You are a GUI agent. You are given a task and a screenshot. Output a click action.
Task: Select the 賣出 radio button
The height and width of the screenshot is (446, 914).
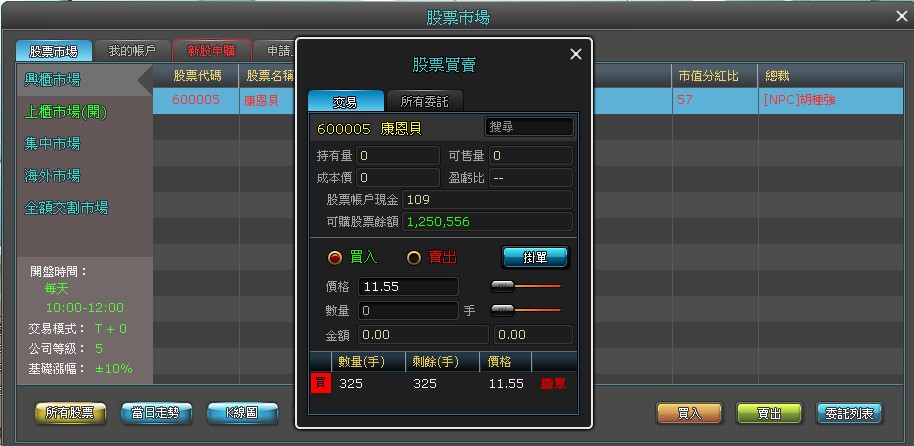414,257
